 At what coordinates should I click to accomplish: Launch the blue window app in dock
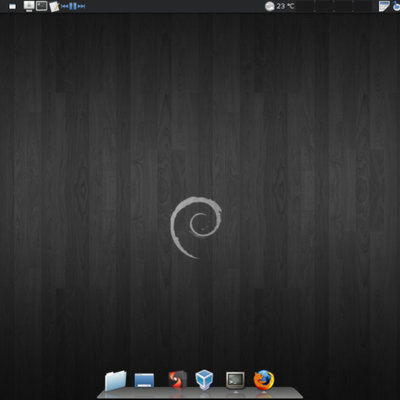(x=144, y=380)
